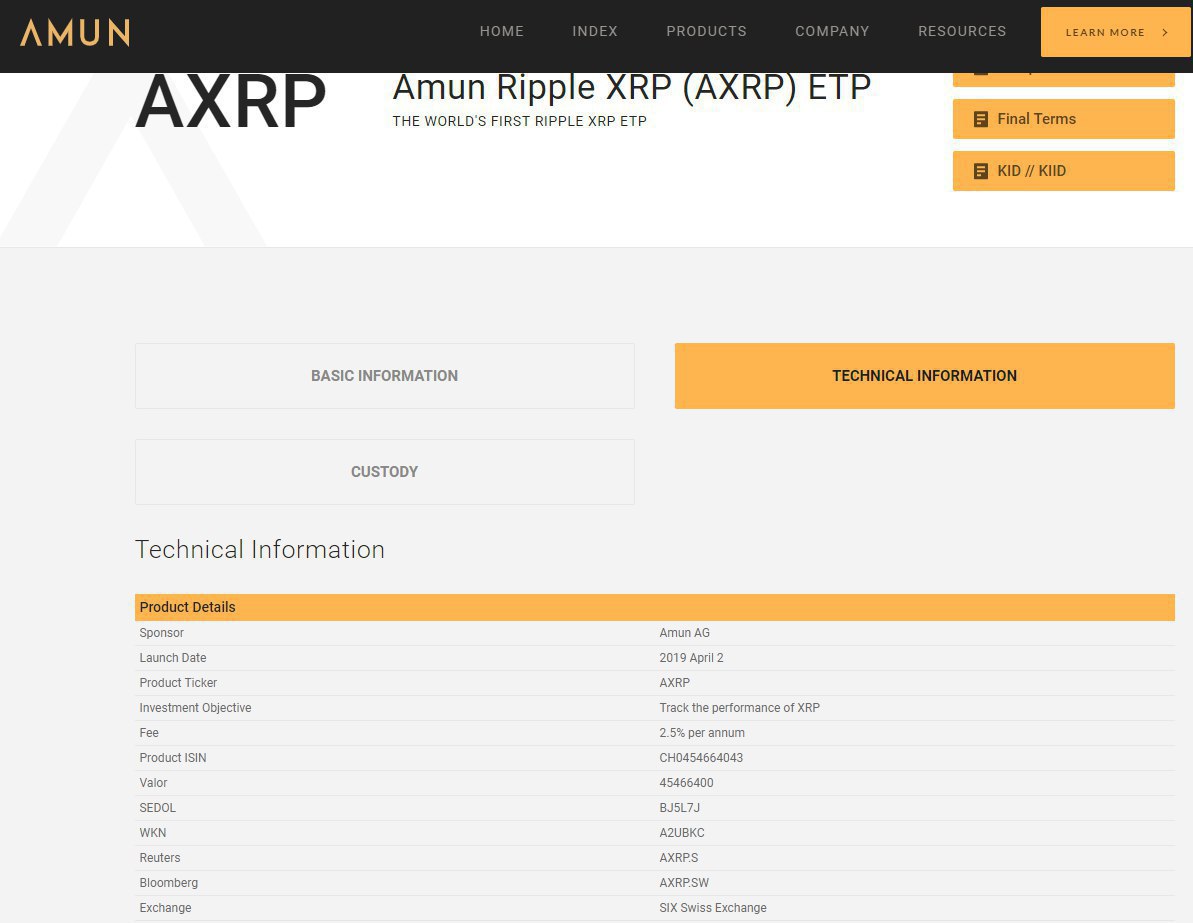
Task: Click the Fee value 2.5% per annum
Action: 701,733
